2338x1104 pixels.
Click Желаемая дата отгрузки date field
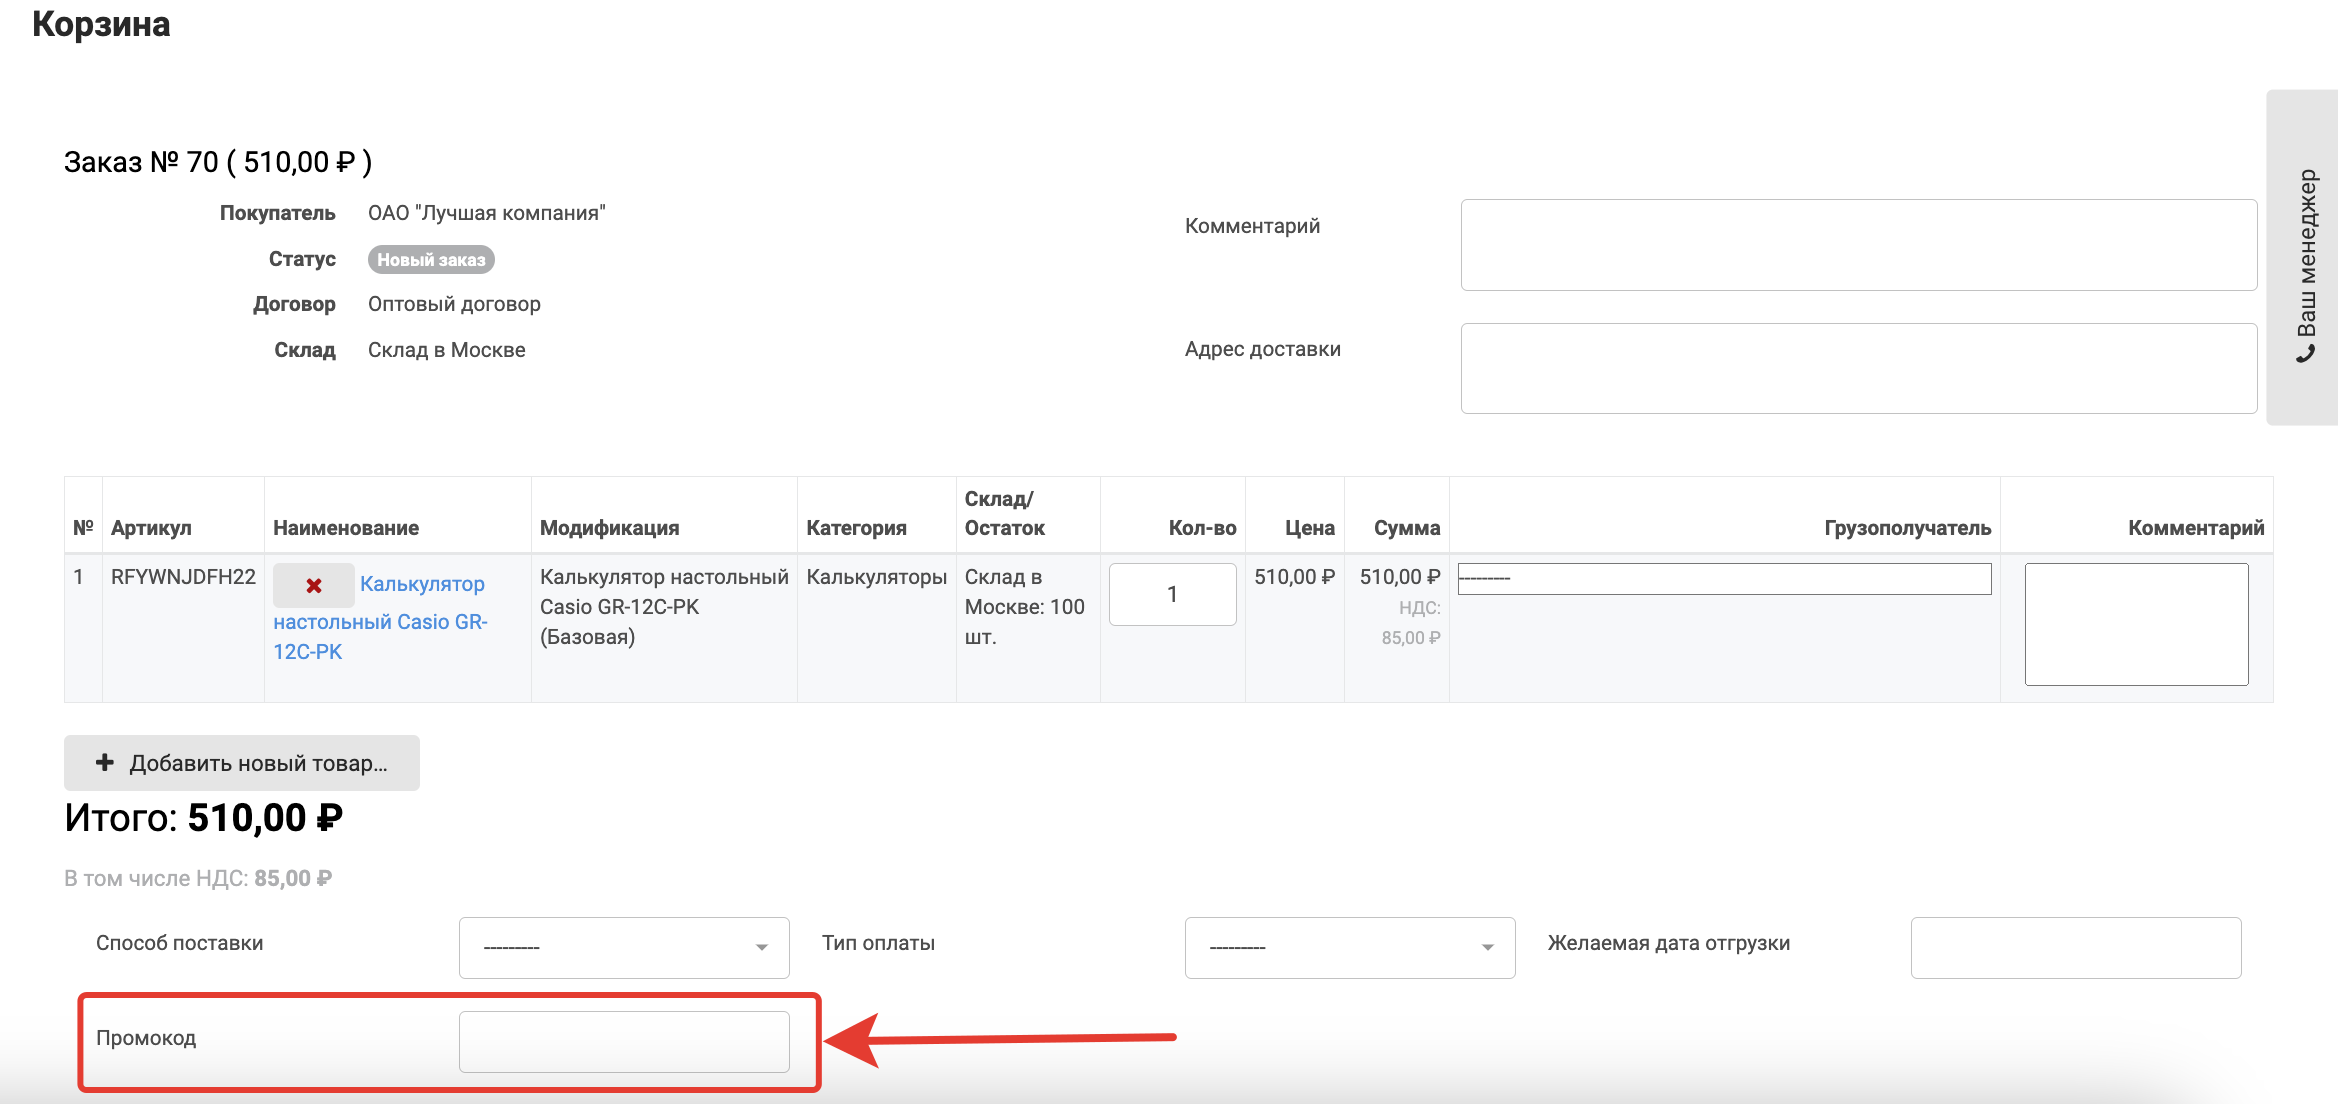click(x=2075, y=947)
